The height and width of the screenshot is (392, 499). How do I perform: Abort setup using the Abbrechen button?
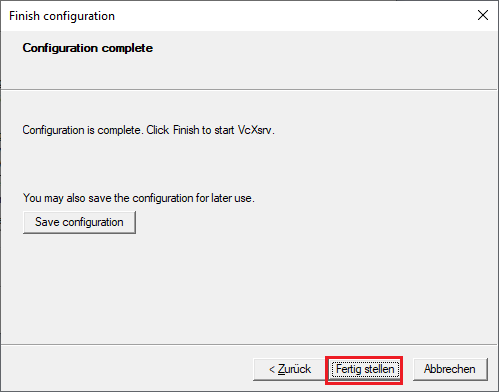click(450, 369)
